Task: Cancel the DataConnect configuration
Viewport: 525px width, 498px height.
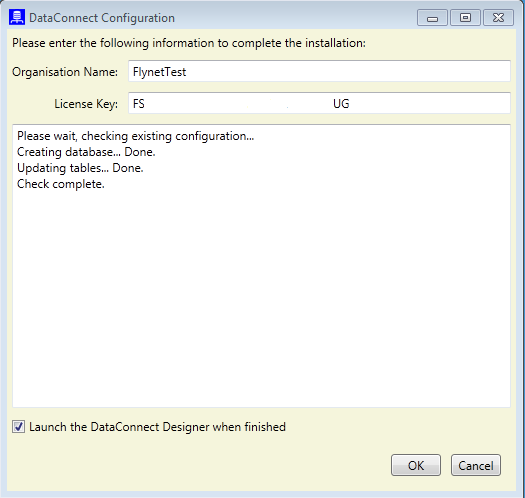Action: coord(476,465)
